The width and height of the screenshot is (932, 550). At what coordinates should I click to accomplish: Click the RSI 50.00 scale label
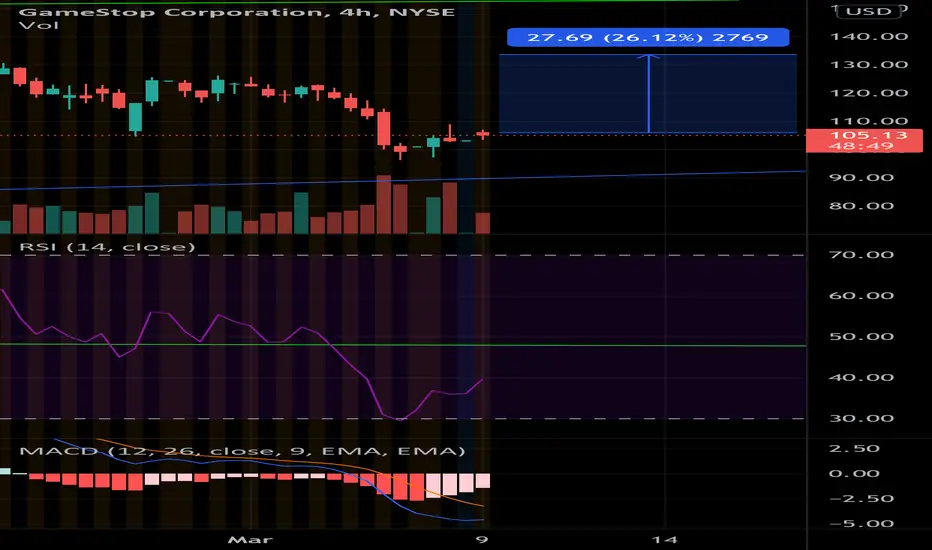pos(861,337)
